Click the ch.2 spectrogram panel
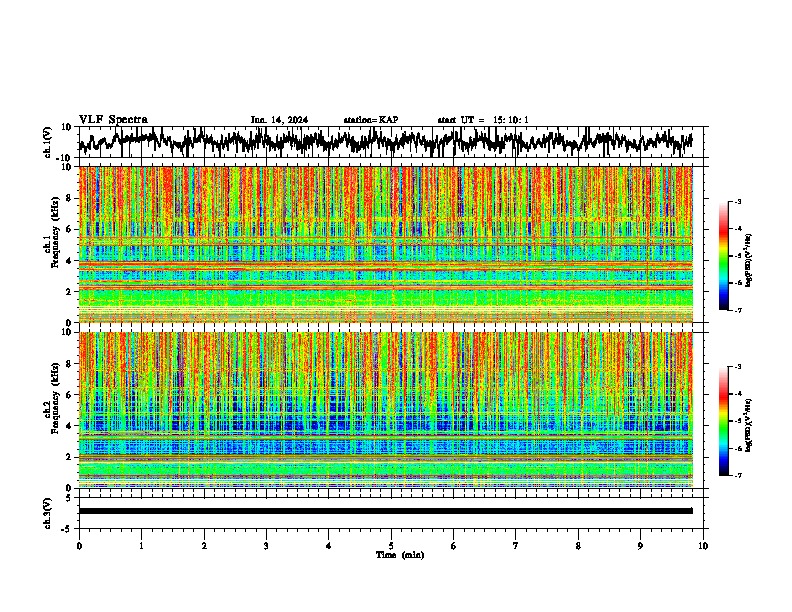This screenshot has height=612, width=792. click(x=386, y=410)
